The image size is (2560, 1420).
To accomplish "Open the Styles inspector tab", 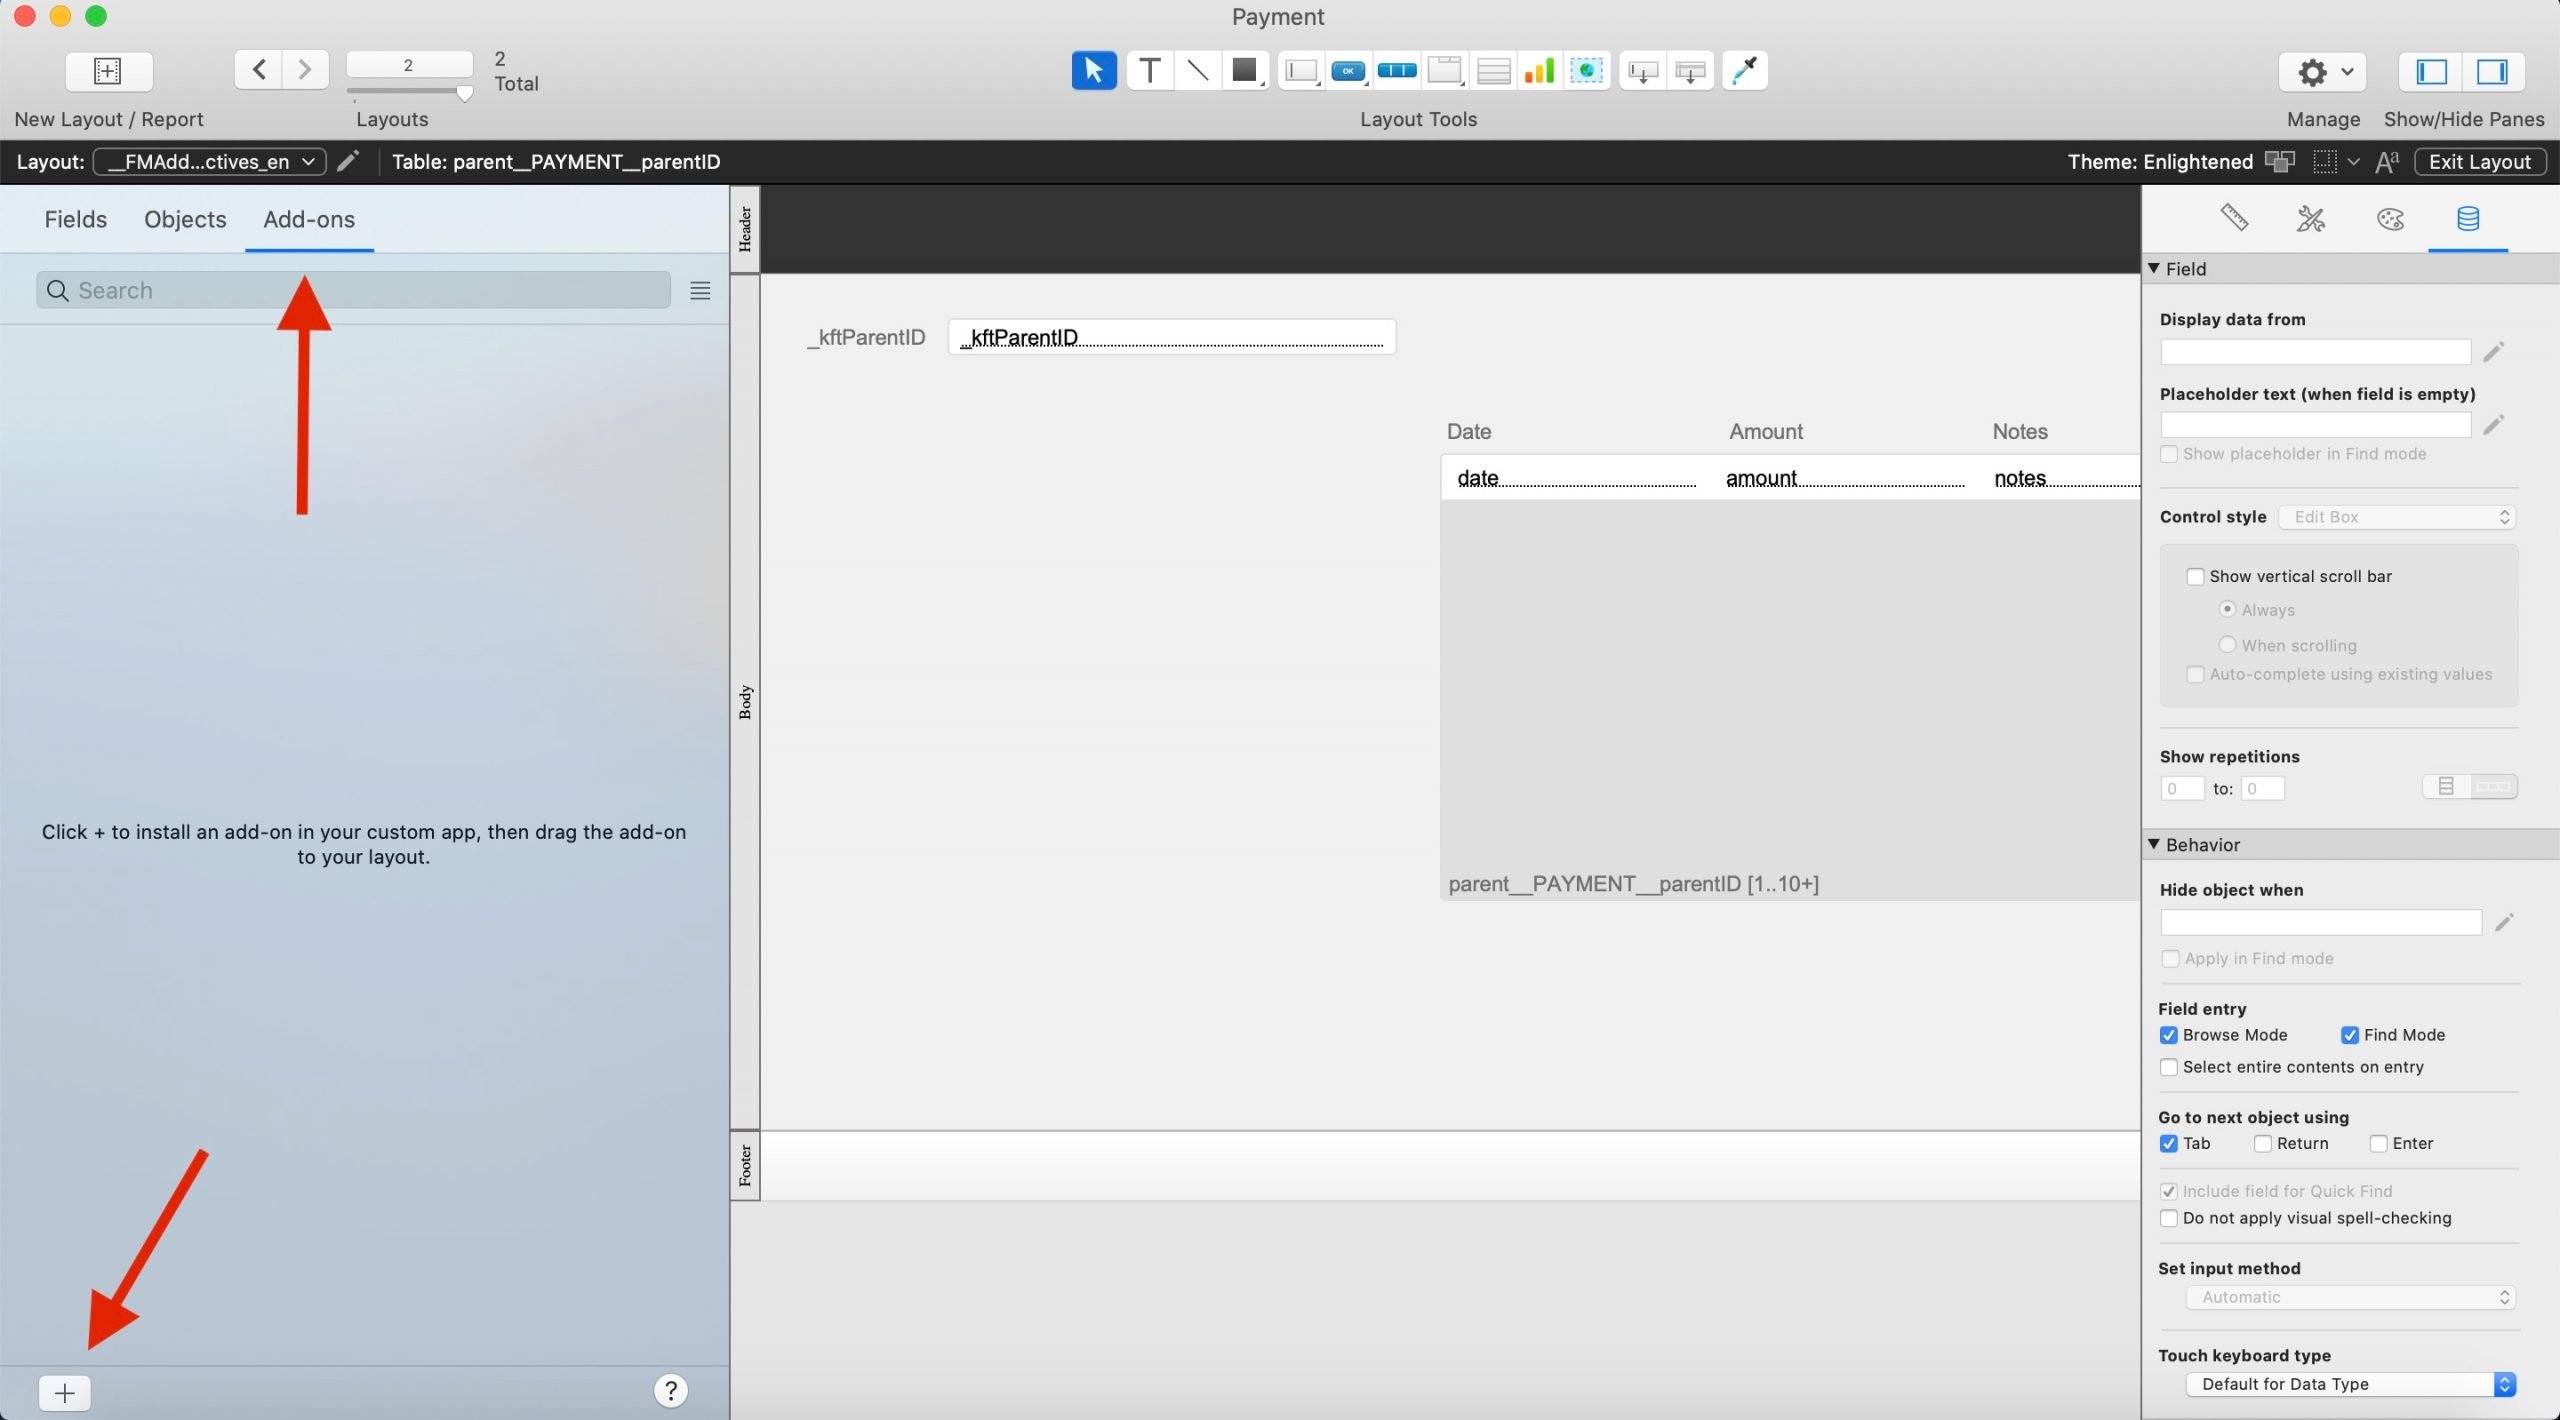I will (2311, 218).
